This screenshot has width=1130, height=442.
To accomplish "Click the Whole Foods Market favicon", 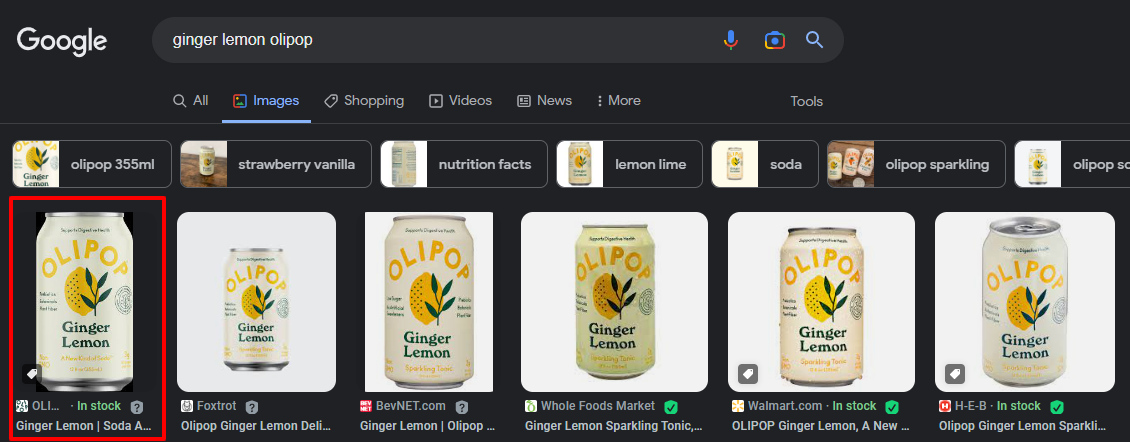I will point(531,406).
